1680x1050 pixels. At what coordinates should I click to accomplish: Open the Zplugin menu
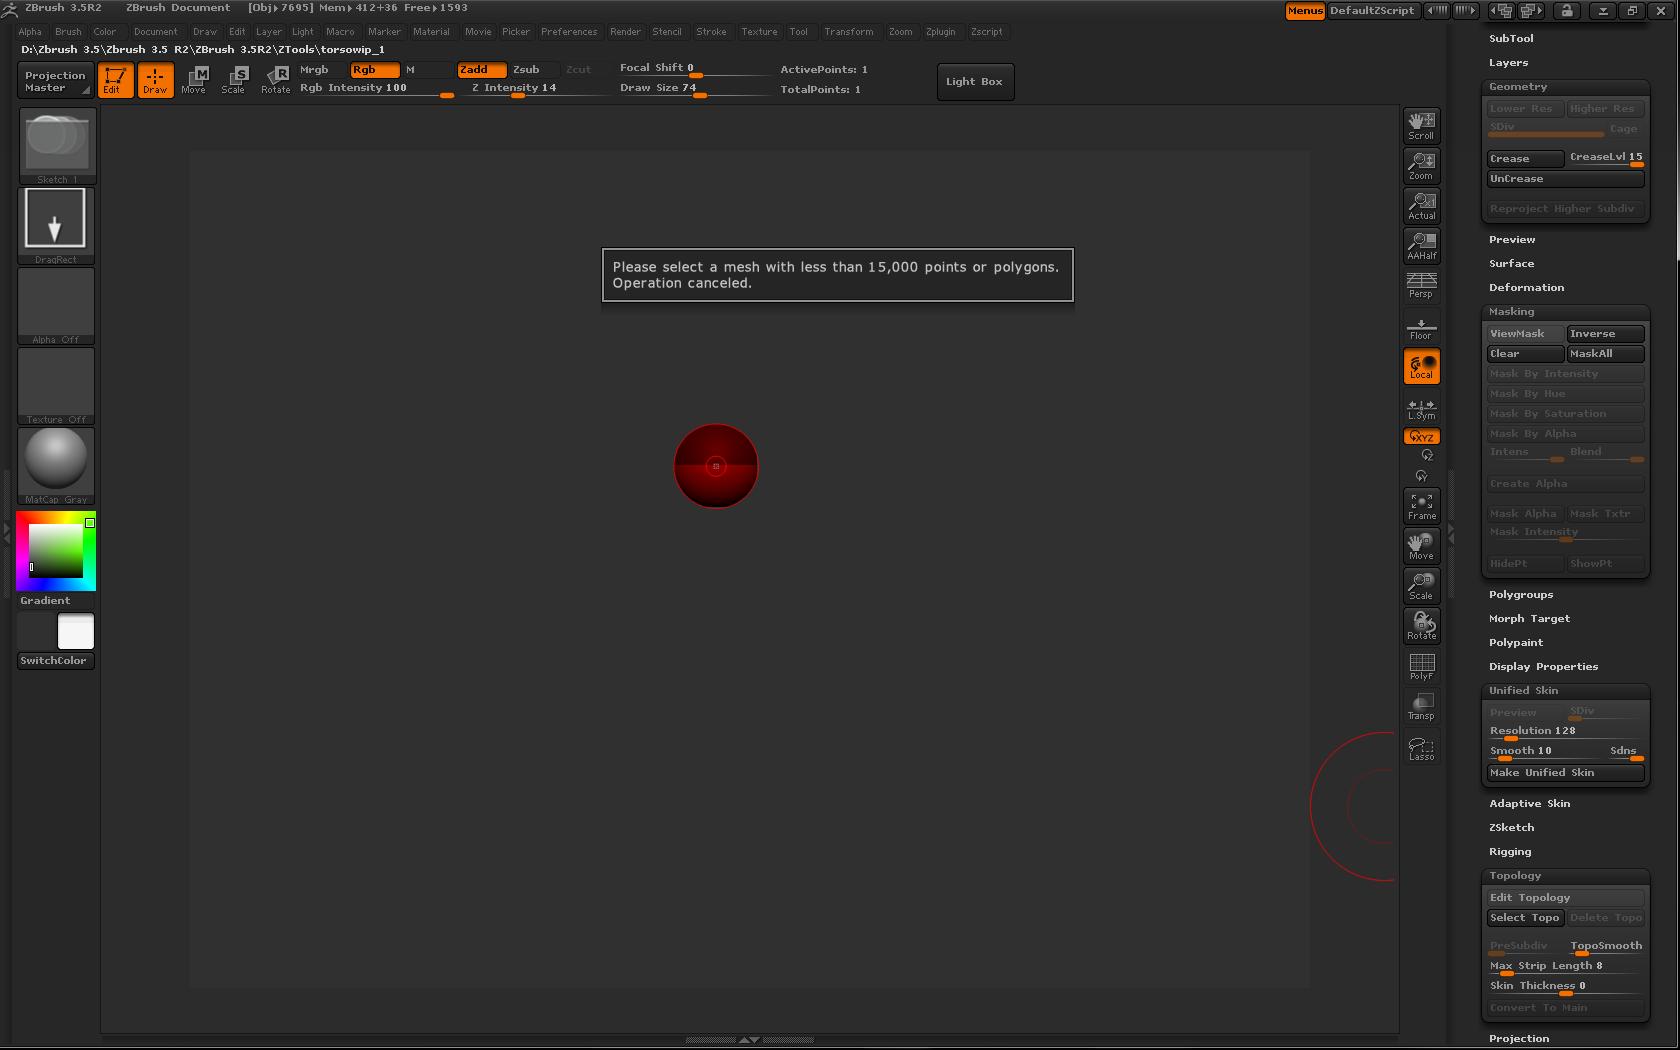coord(940,32)
